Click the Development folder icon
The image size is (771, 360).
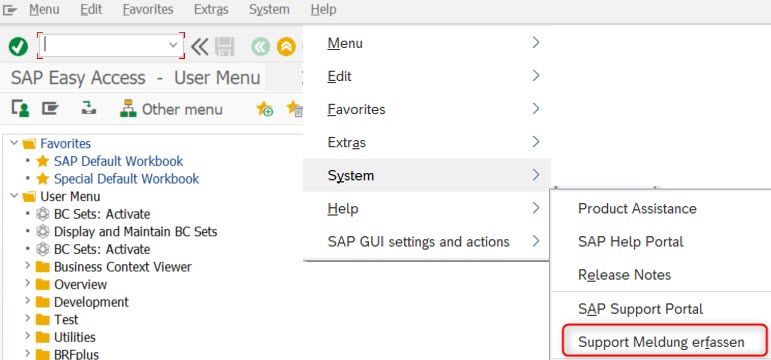point(43,302)
